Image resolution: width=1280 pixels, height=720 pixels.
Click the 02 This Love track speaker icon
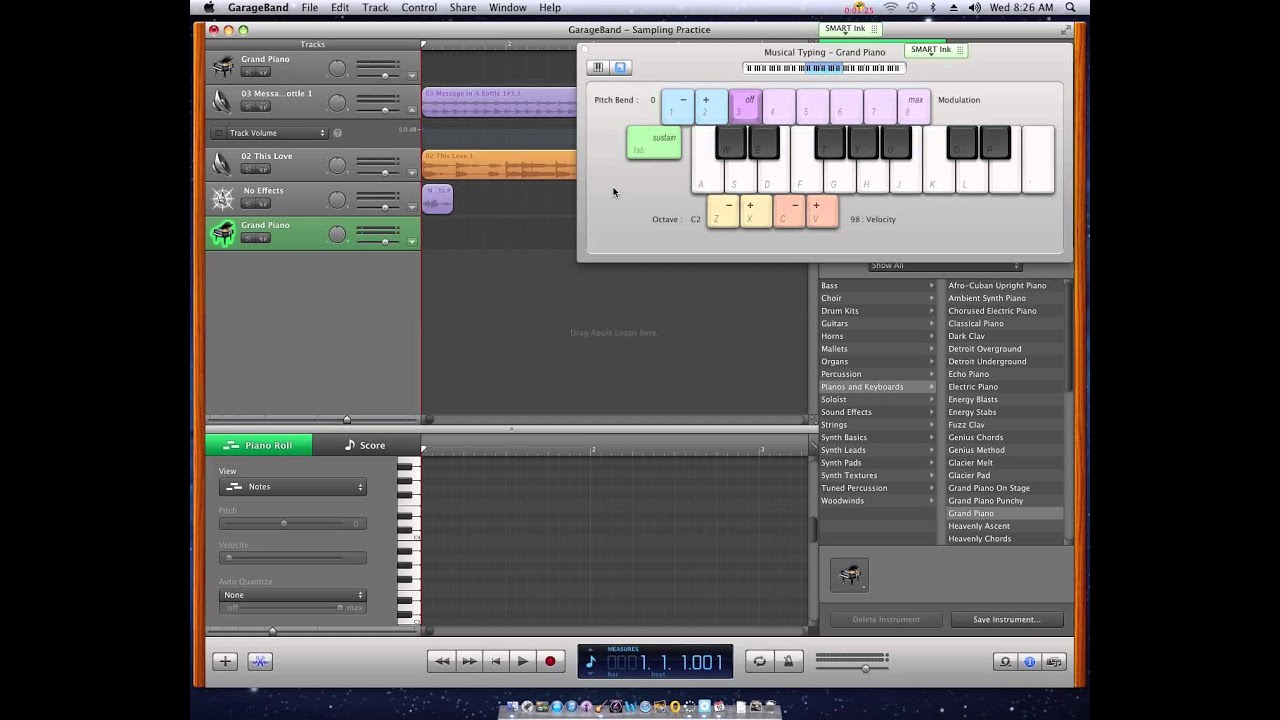[222, 164]
